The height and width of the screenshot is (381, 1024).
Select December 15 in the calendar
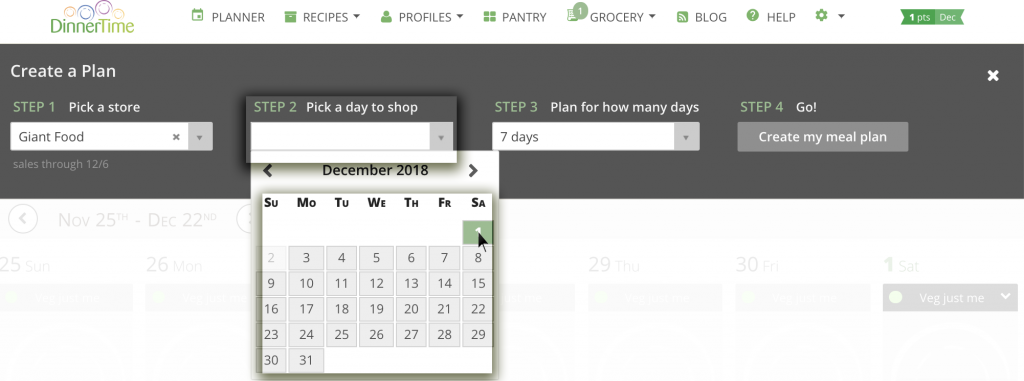click(478, 283)
